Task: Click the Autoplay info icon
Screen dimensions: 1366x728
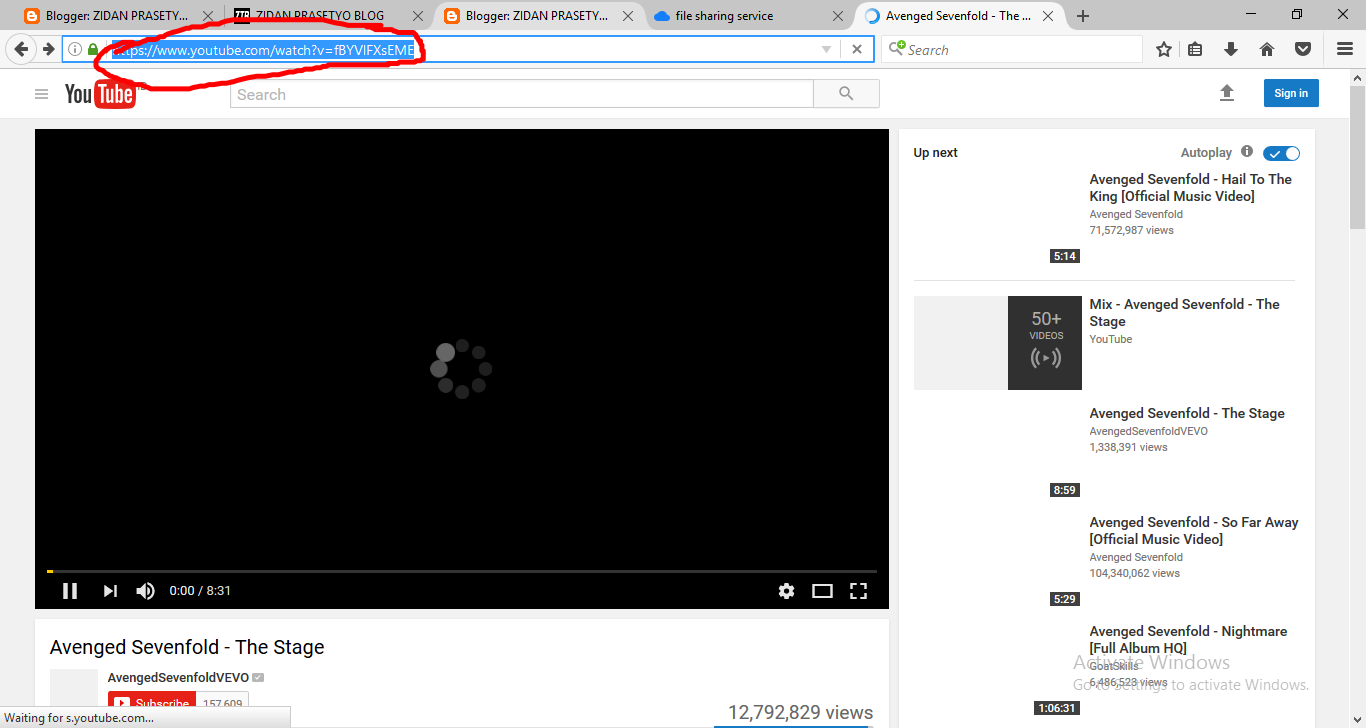Action: pos(1247,152)
